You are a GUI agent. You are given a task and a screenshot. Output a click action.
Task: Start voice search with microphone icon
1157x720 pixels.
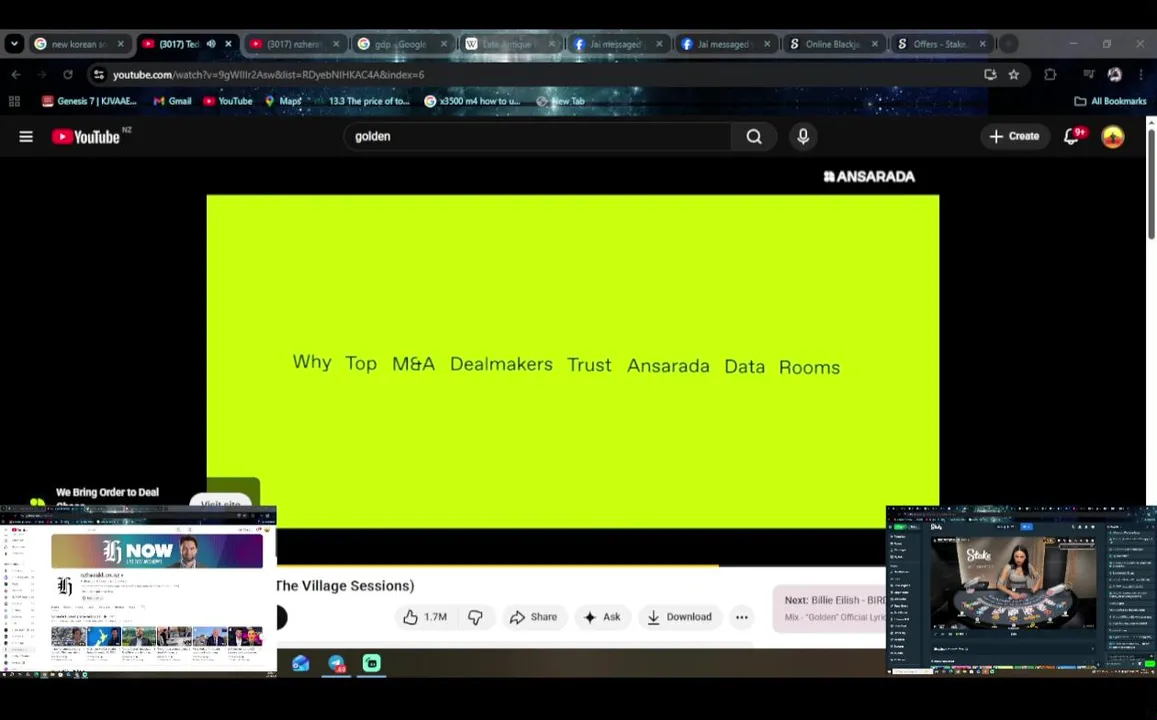click(x=803, y=136)
